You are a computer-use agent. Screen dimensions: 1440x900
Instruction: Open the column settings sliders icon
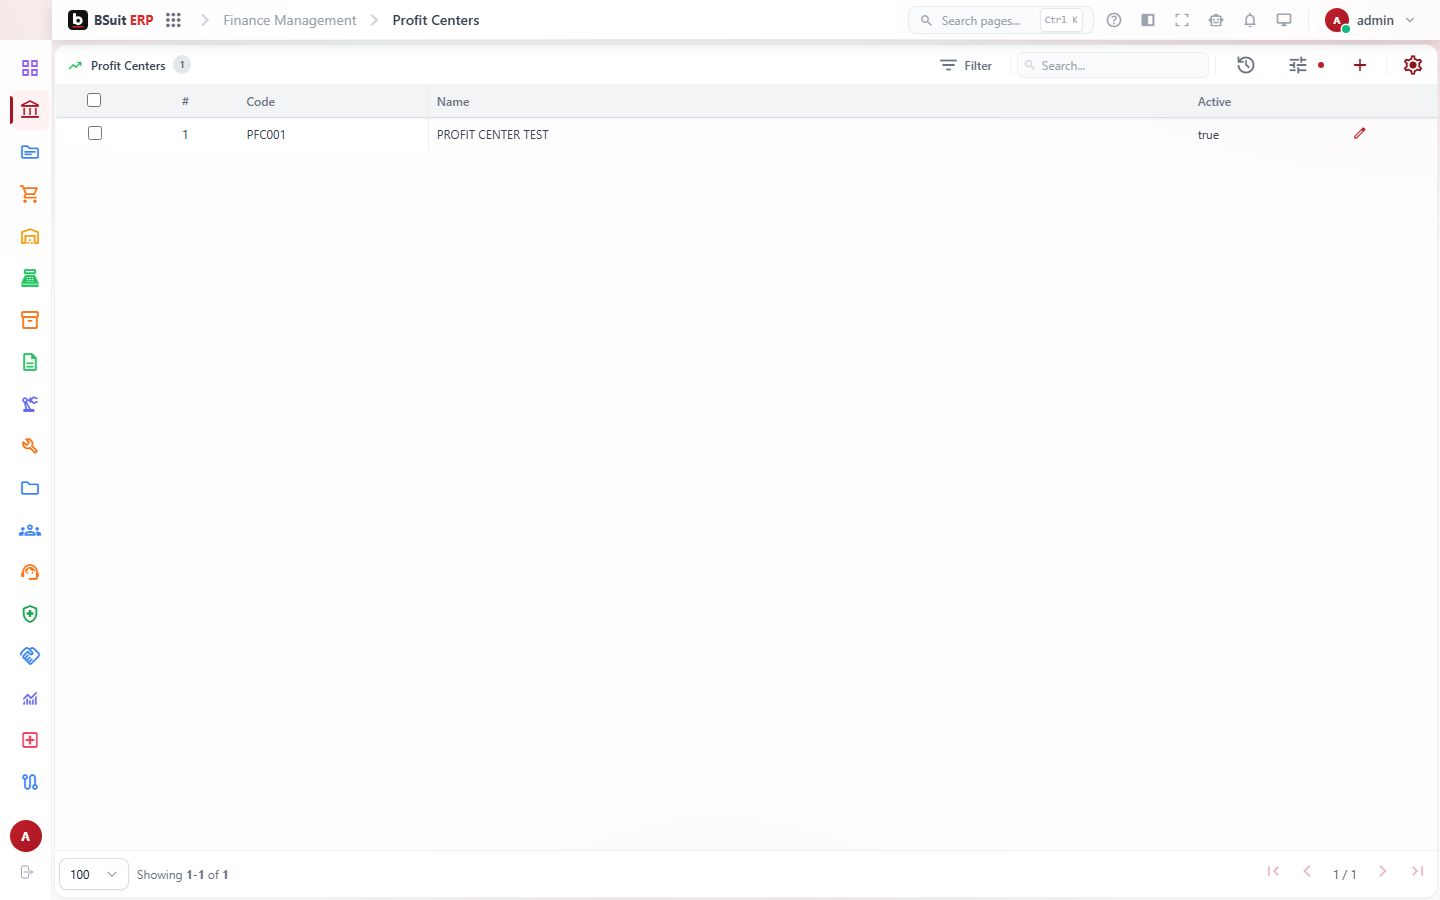(1298, 65)
